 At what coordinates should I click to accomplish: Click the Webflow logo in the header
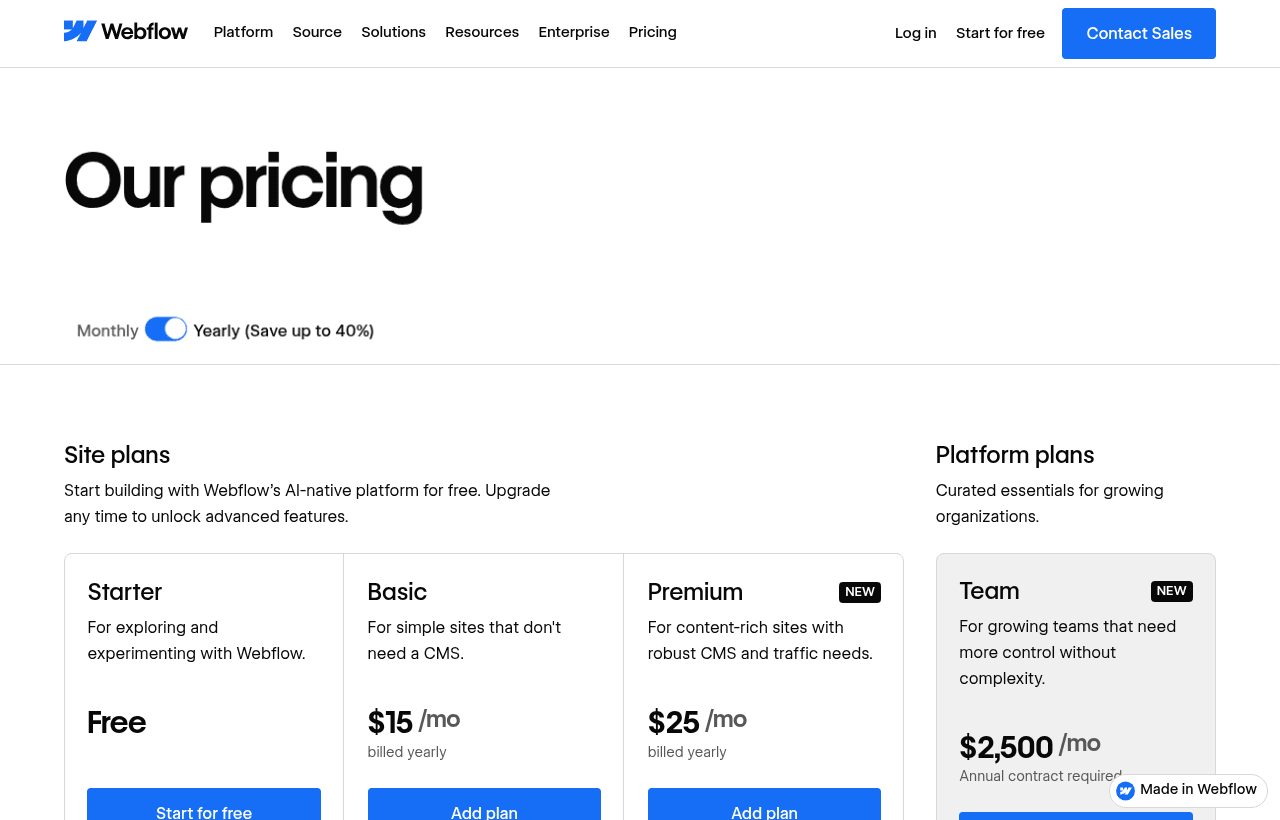click(x=126, y=32)
